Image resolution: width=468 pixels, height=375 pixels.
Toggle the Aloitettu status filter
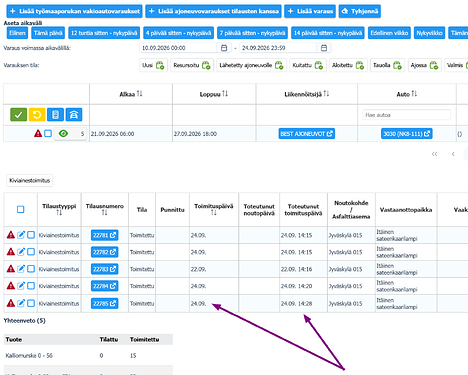click(348, 65)
